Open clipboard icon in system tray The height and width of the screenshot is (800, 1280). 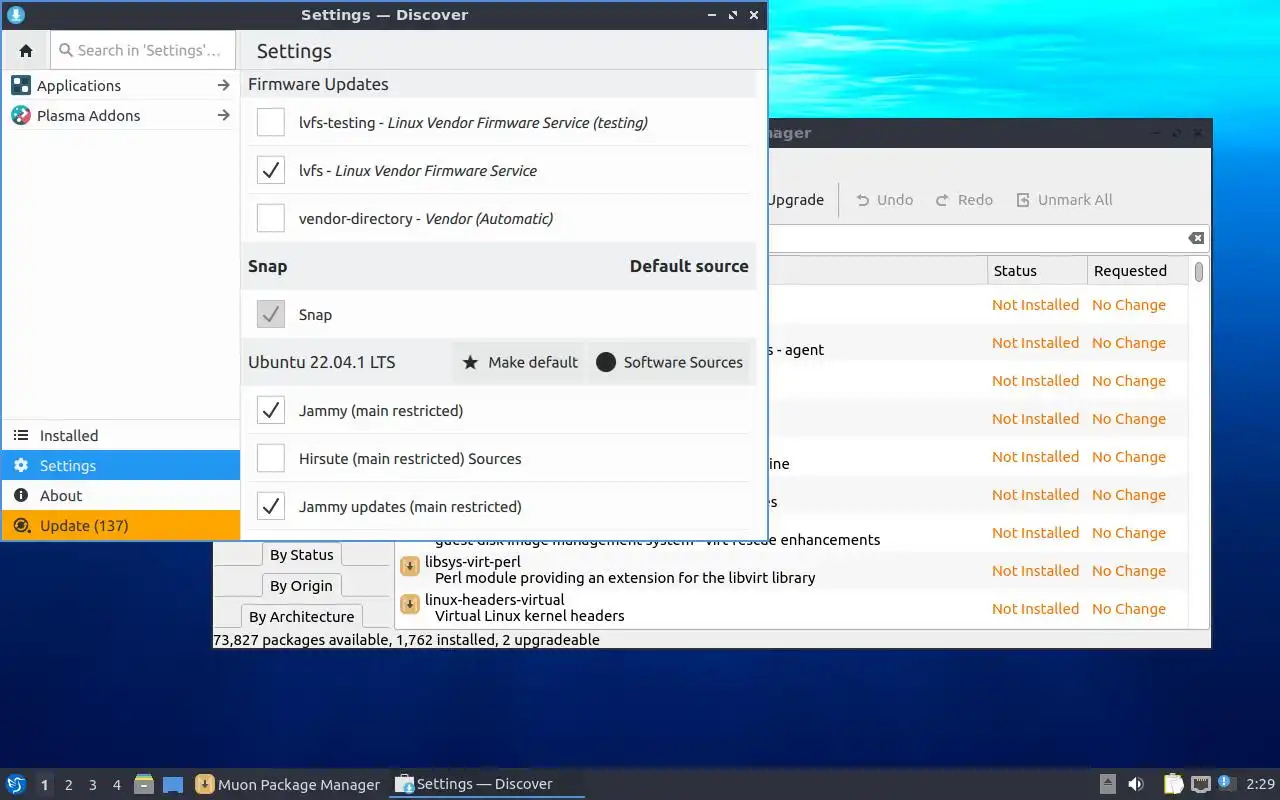pos(1173,785)
